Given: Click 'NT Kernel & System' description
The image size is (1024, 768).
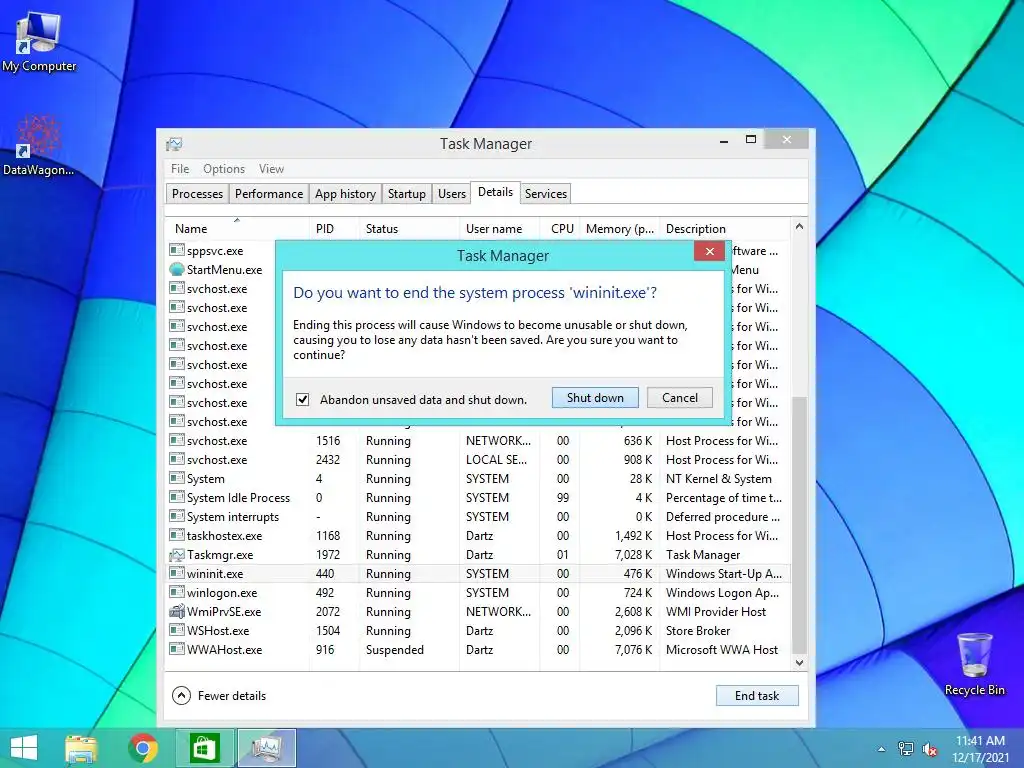Looking at the screenshot, I should click(718, 479).
